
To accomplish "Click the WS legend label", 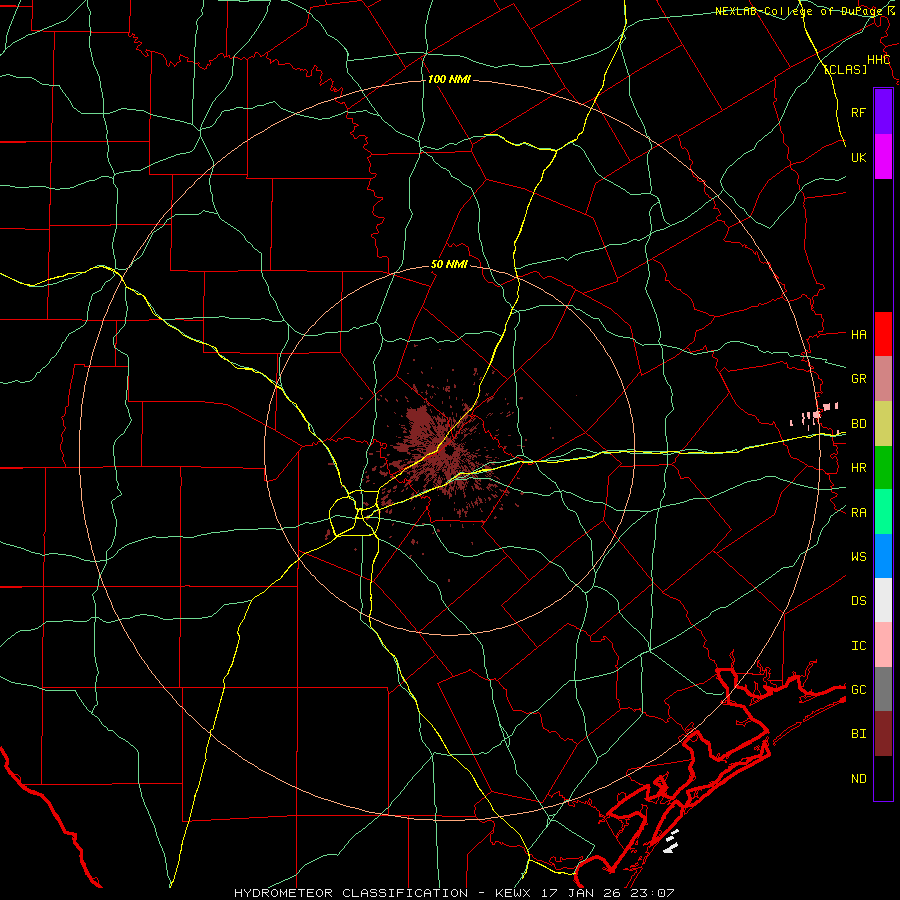I will tap(858, 557).
